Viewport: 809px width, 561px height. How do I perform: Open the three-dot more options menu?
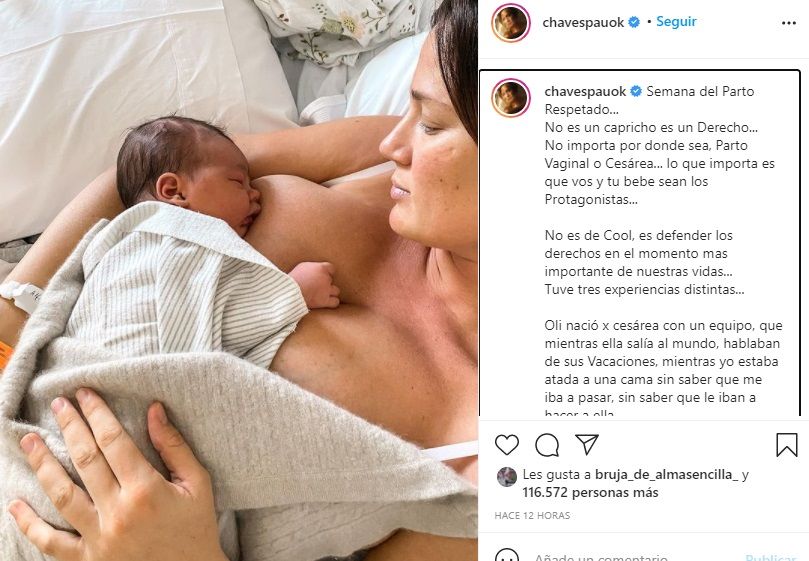788,23
